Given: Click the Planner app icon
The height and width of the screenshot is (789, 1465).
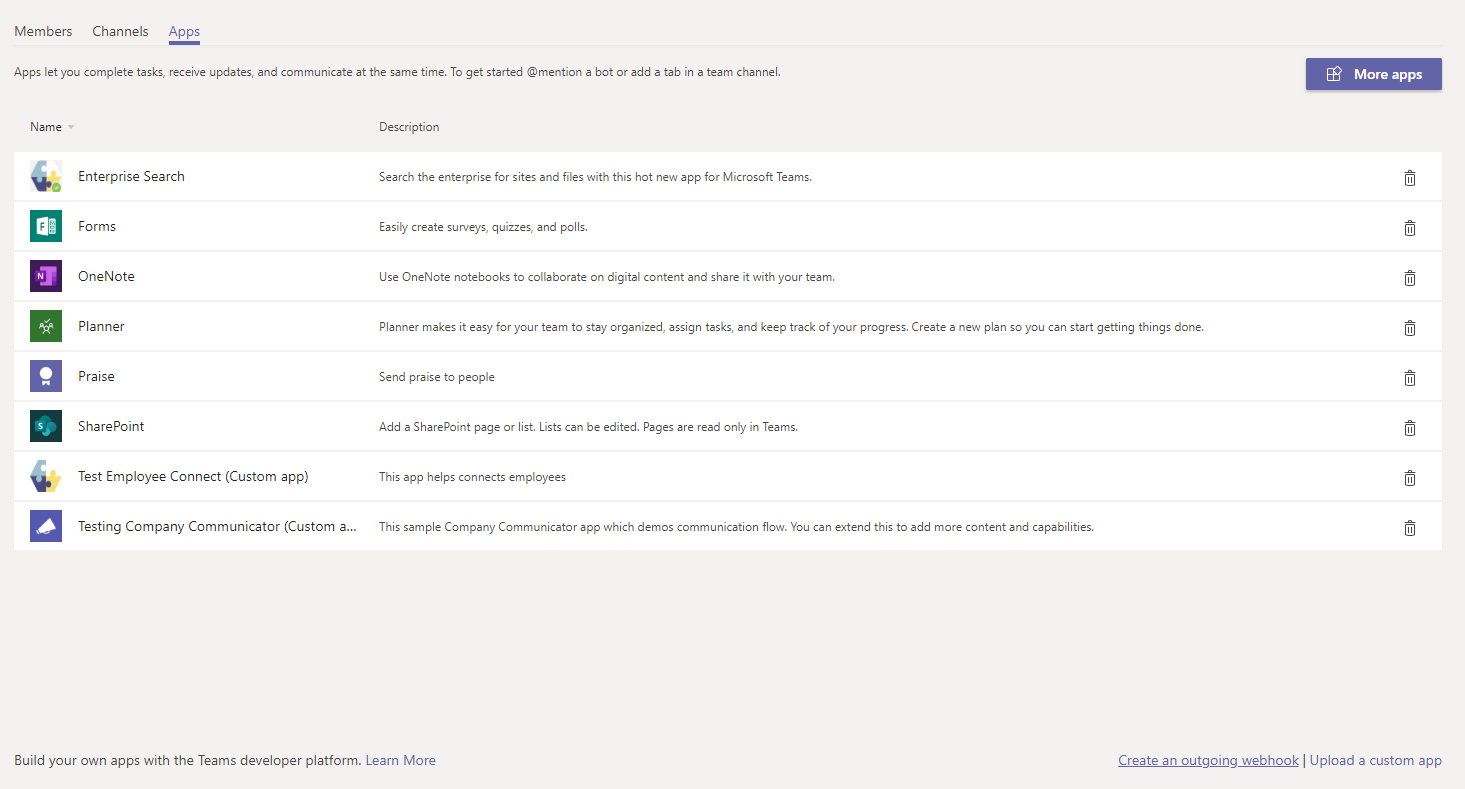Looking at the screenshot, I should tap(45, 326).
